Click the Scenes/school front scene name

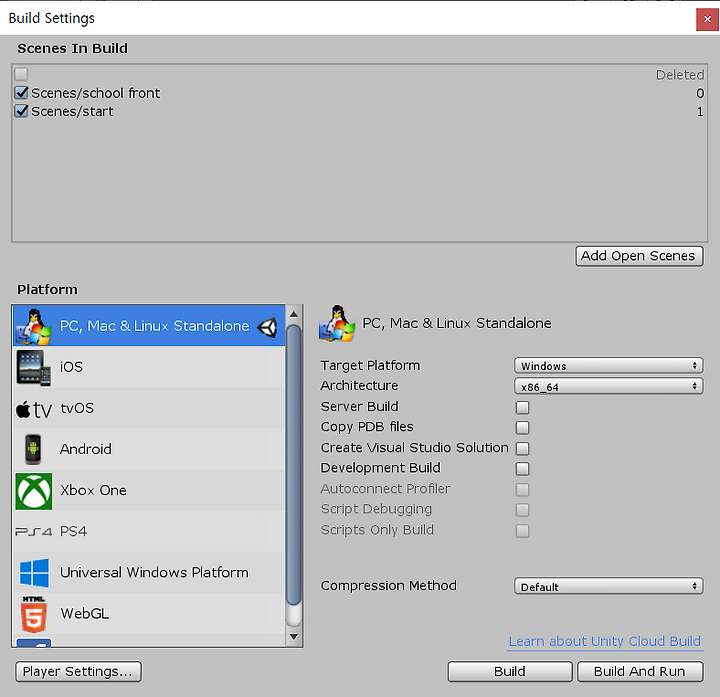[96, 93]
